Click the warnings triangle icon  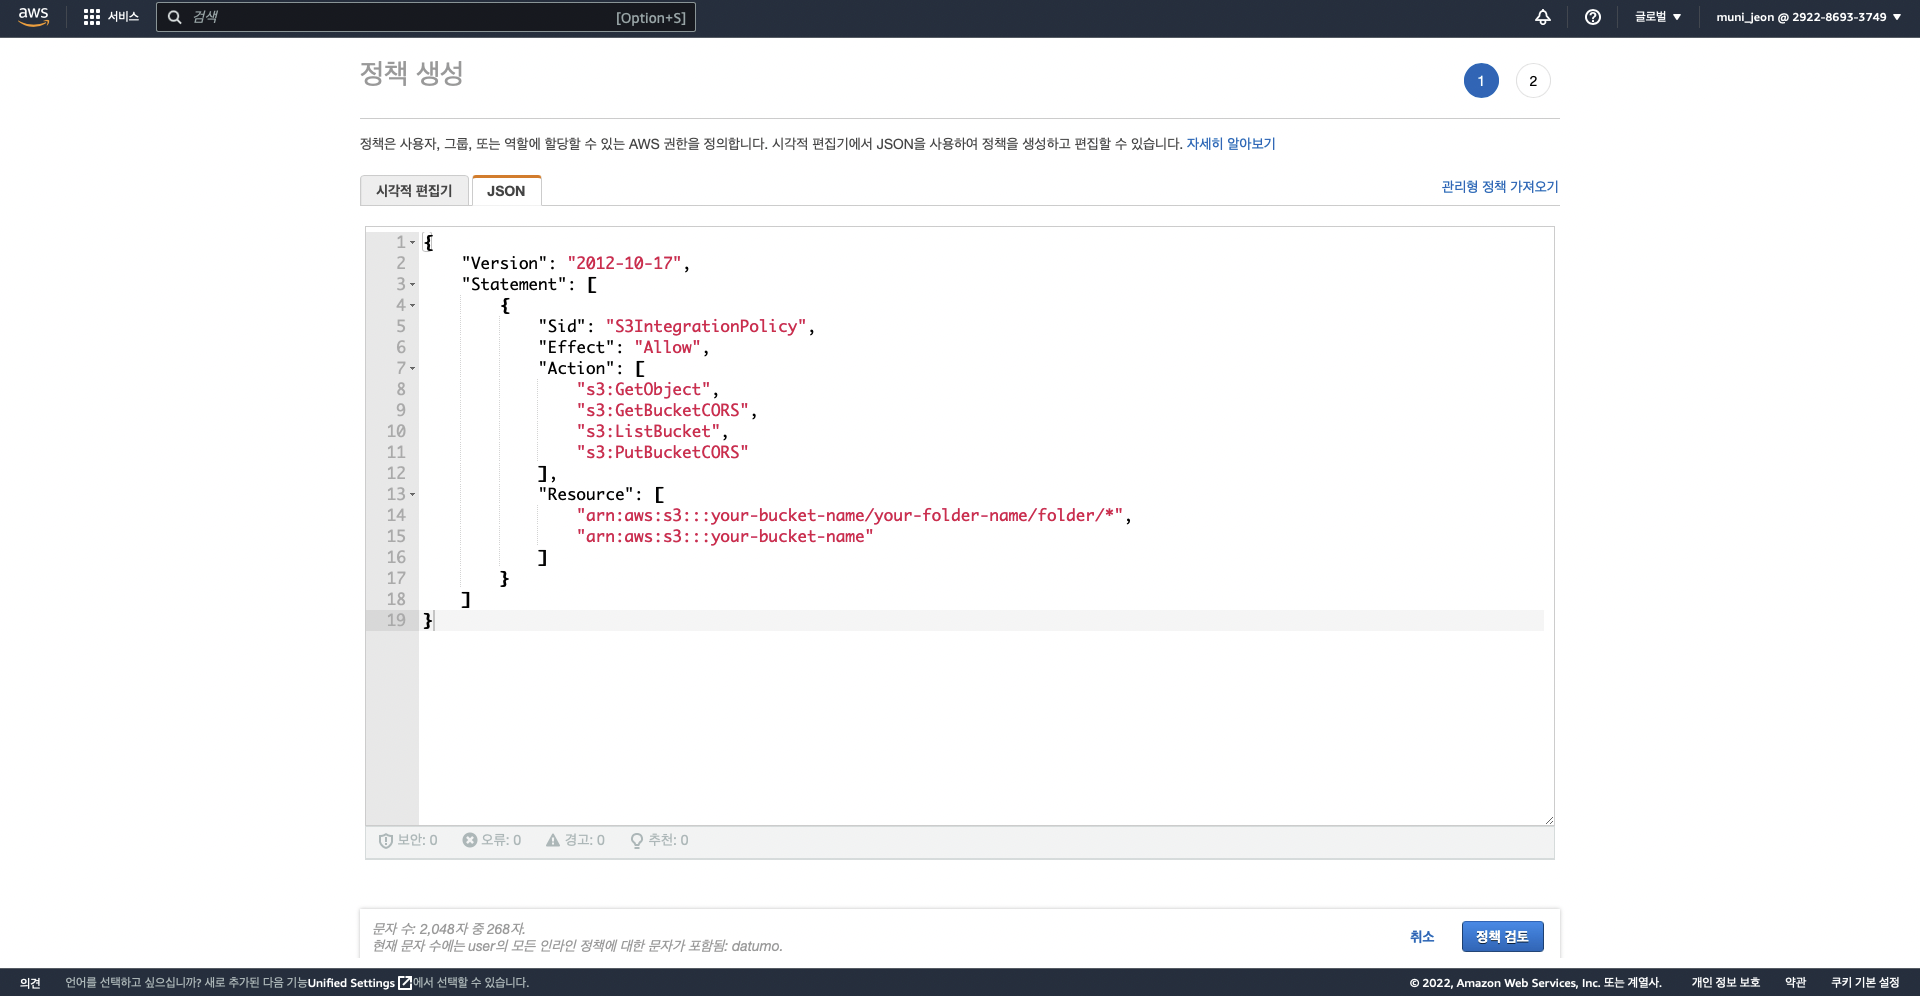pyautogui.click(x=553, y=840)
